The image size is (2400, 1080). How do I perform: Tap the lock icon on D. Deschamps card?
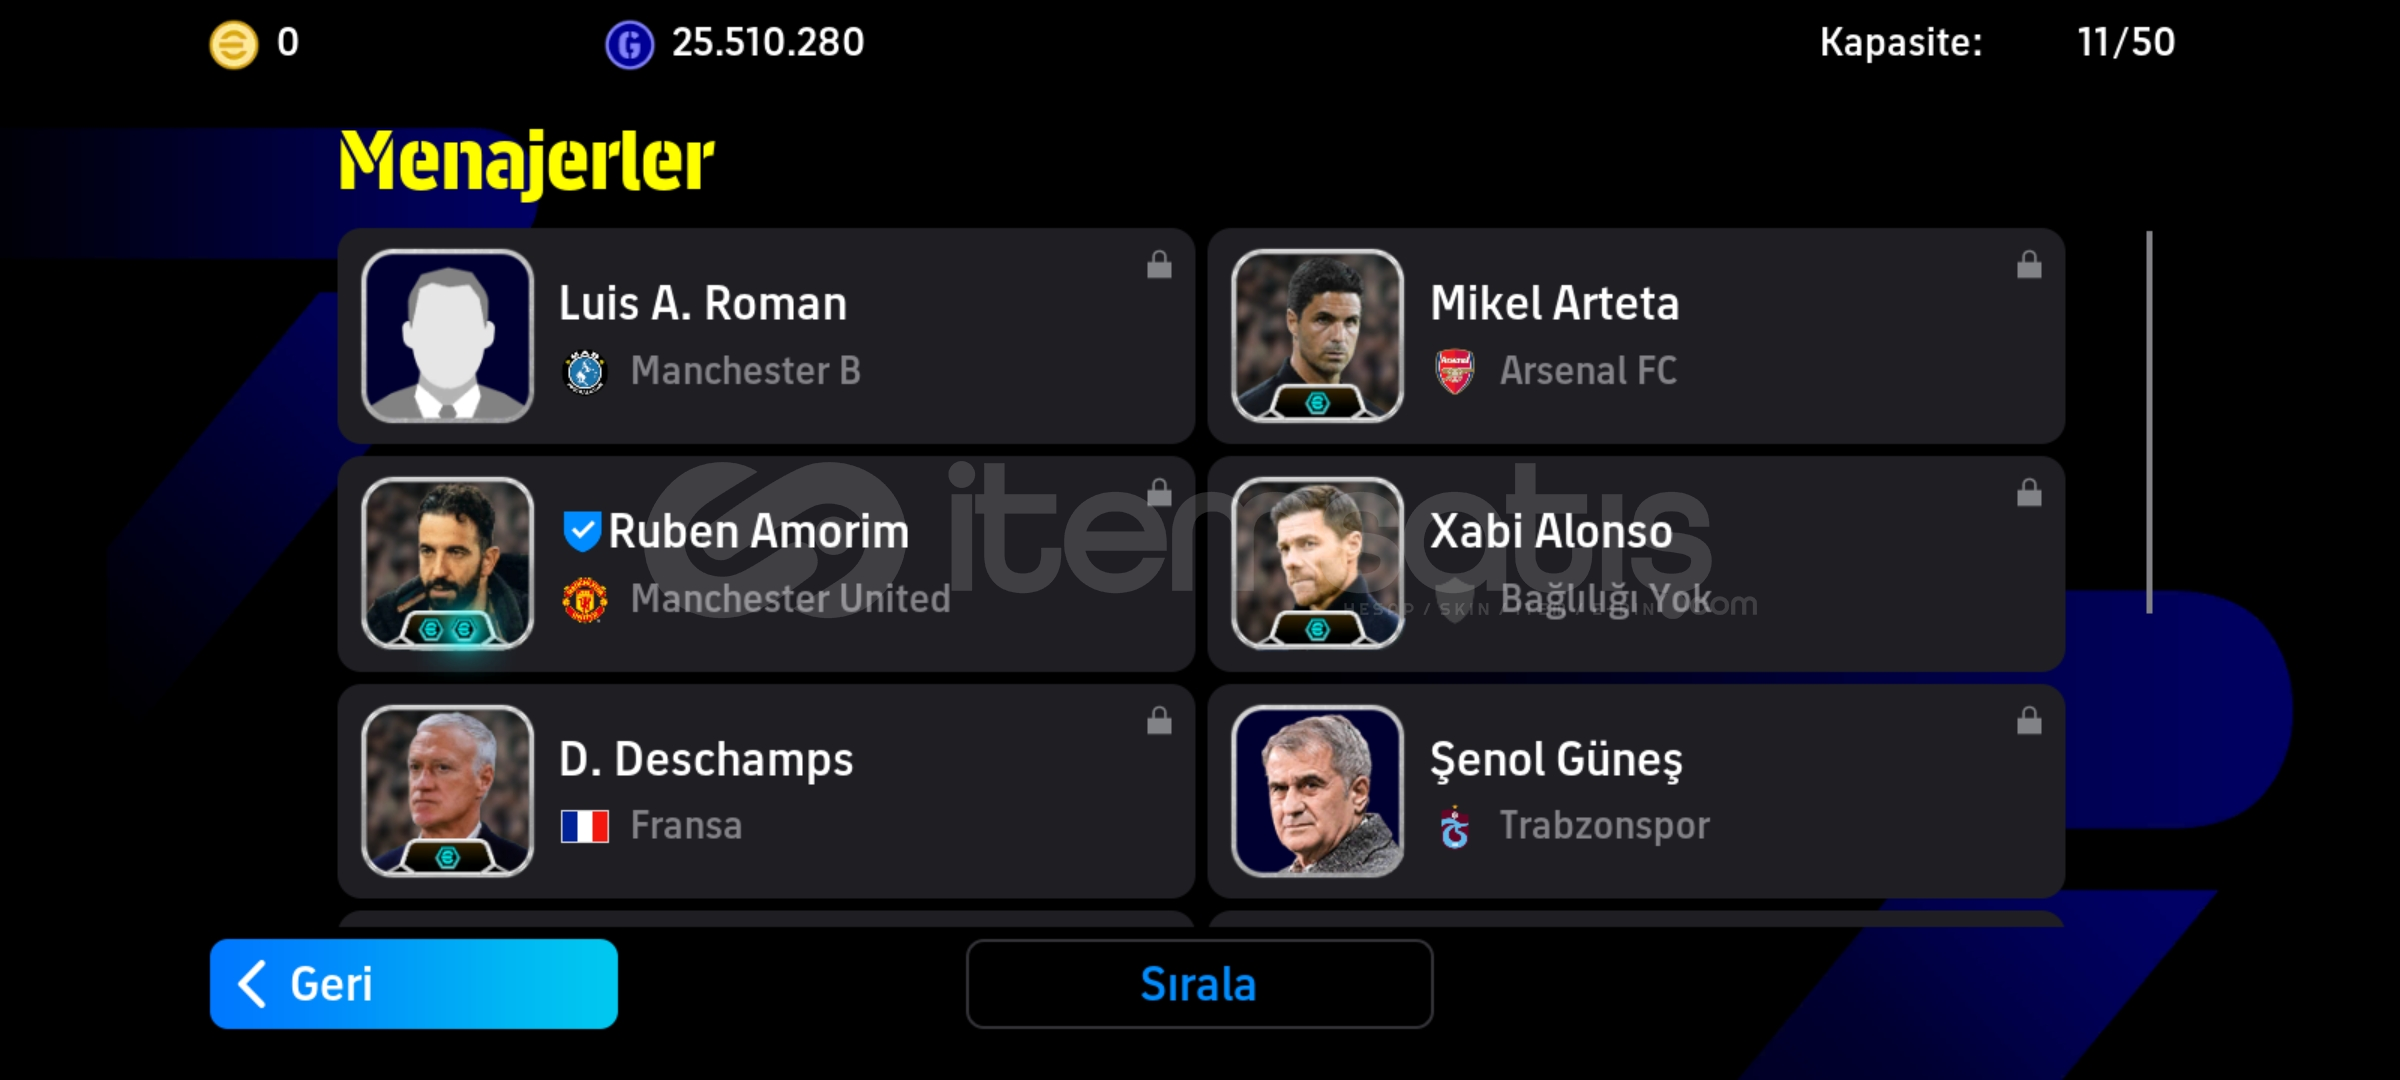click(1159, 721)
